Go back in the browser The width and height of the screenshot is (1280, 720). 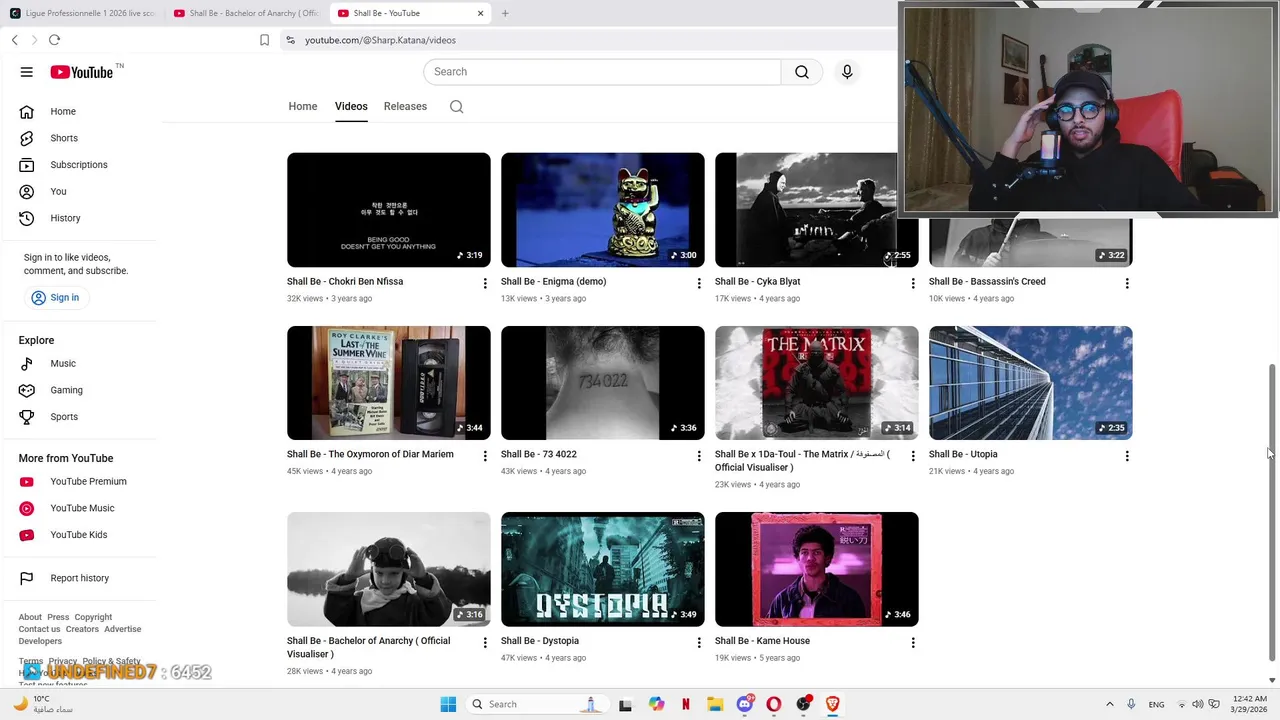point(14,40)
